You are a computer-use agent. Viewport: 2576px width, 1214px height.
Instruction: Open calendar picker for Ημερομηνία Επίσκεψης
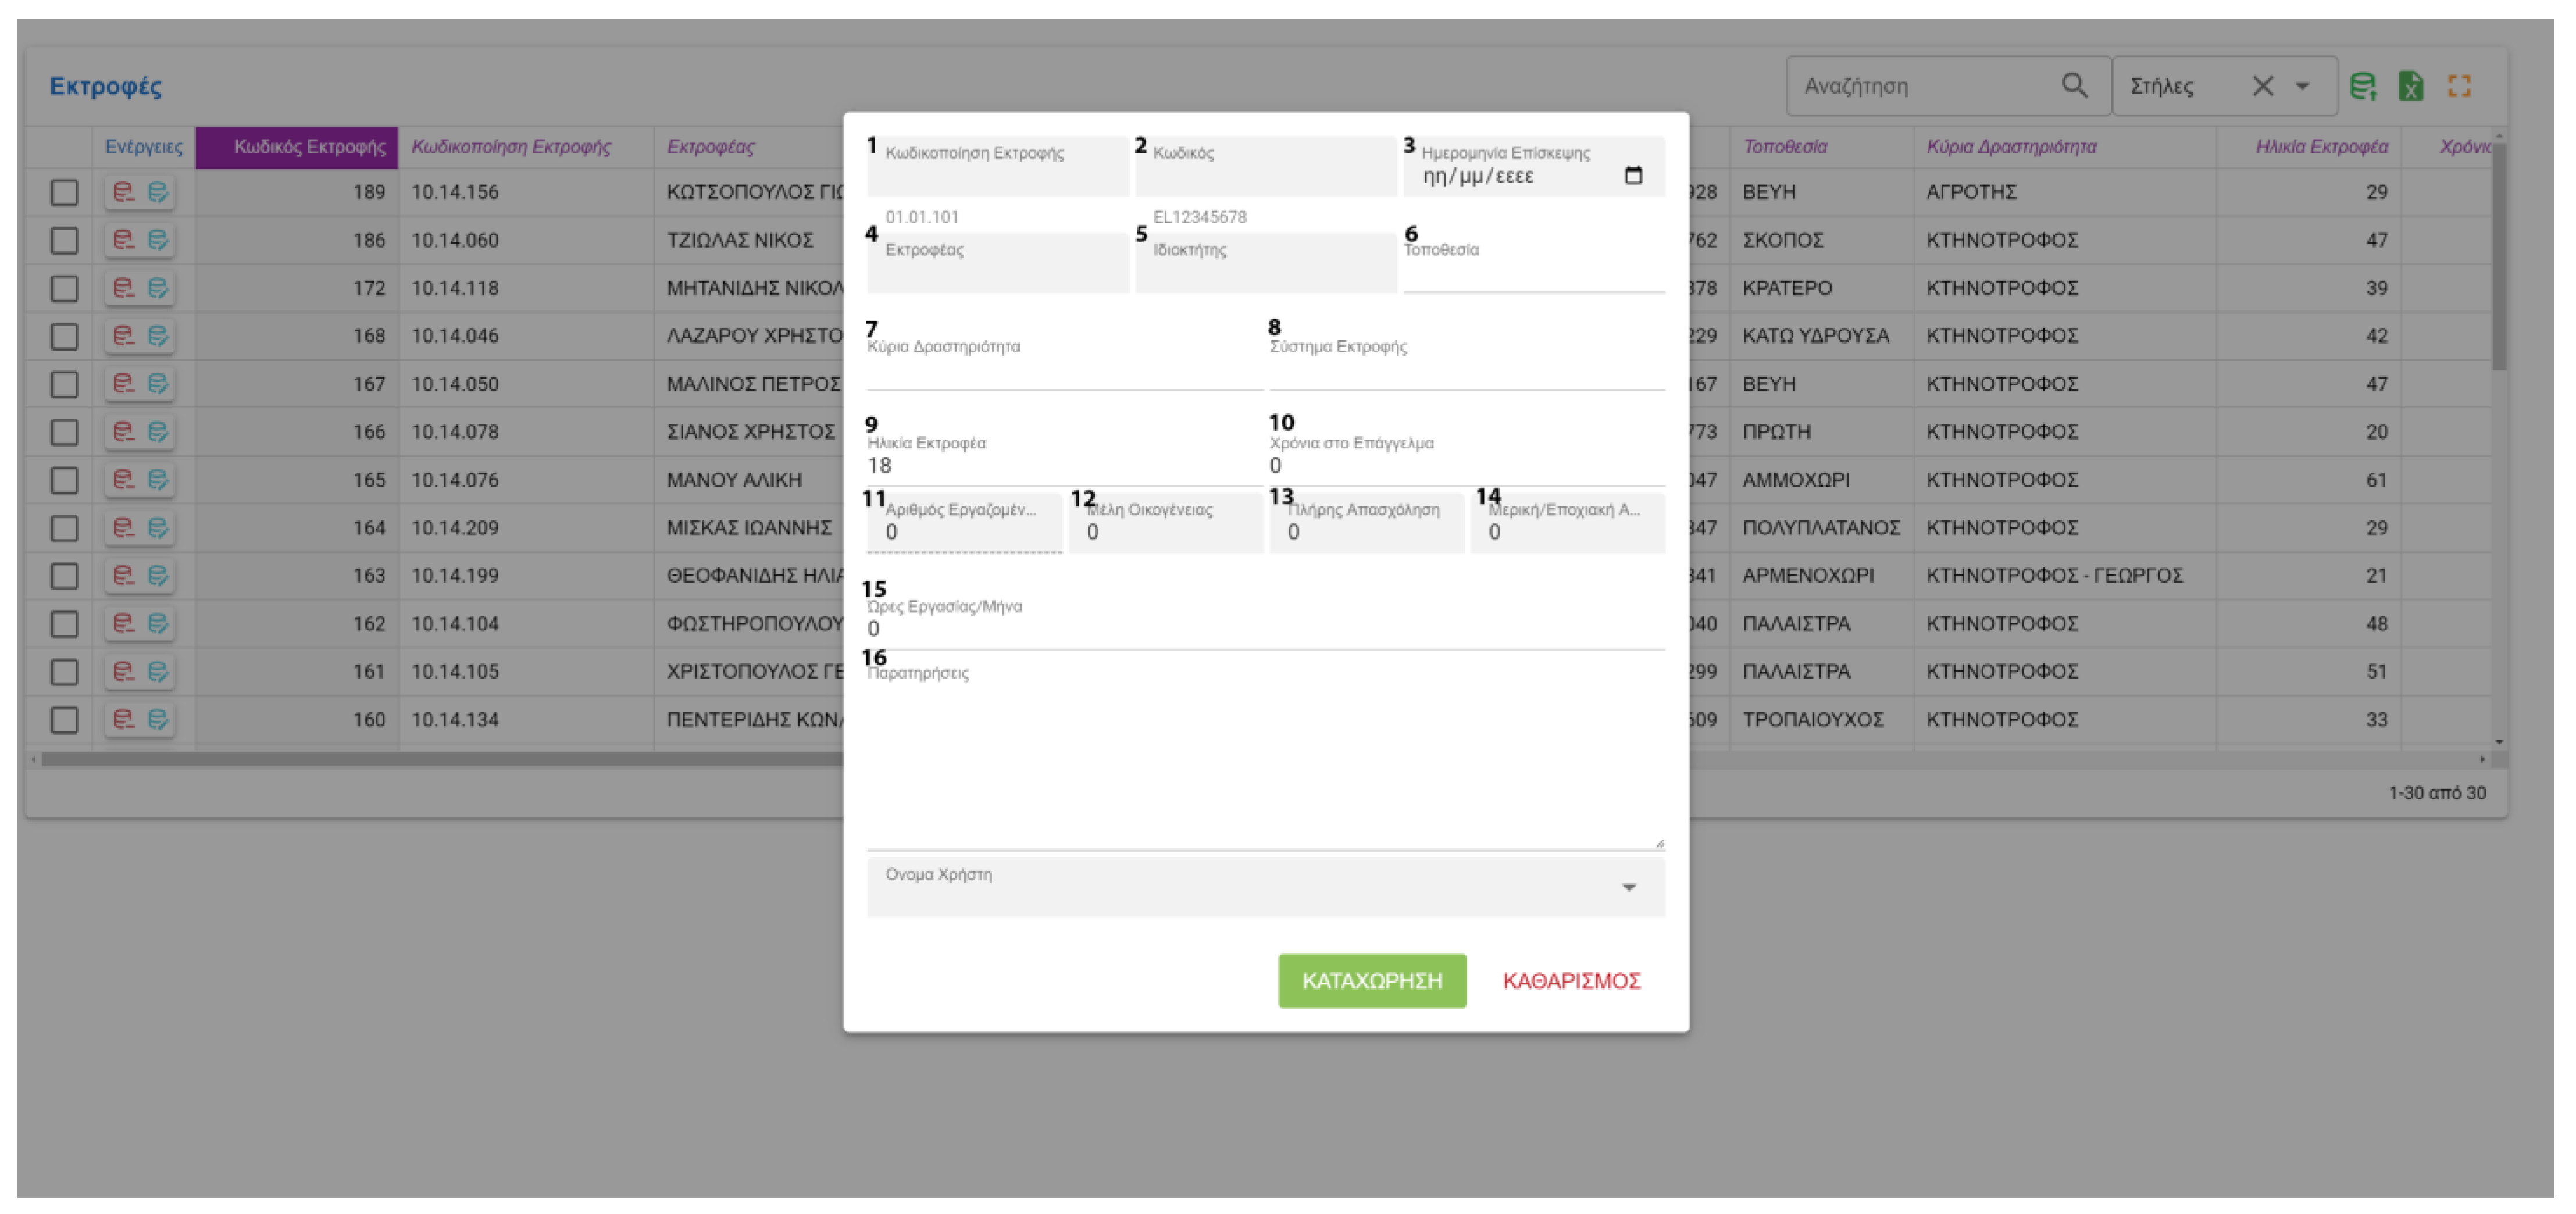[x=1633, y=176]
